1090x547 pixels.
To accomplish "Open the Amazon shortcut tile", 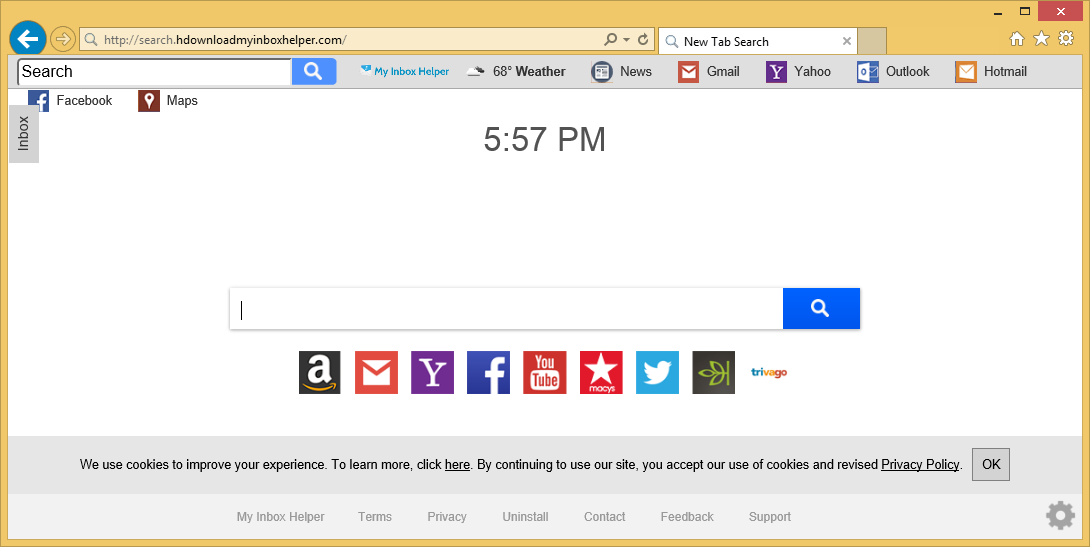I will 320,373.
